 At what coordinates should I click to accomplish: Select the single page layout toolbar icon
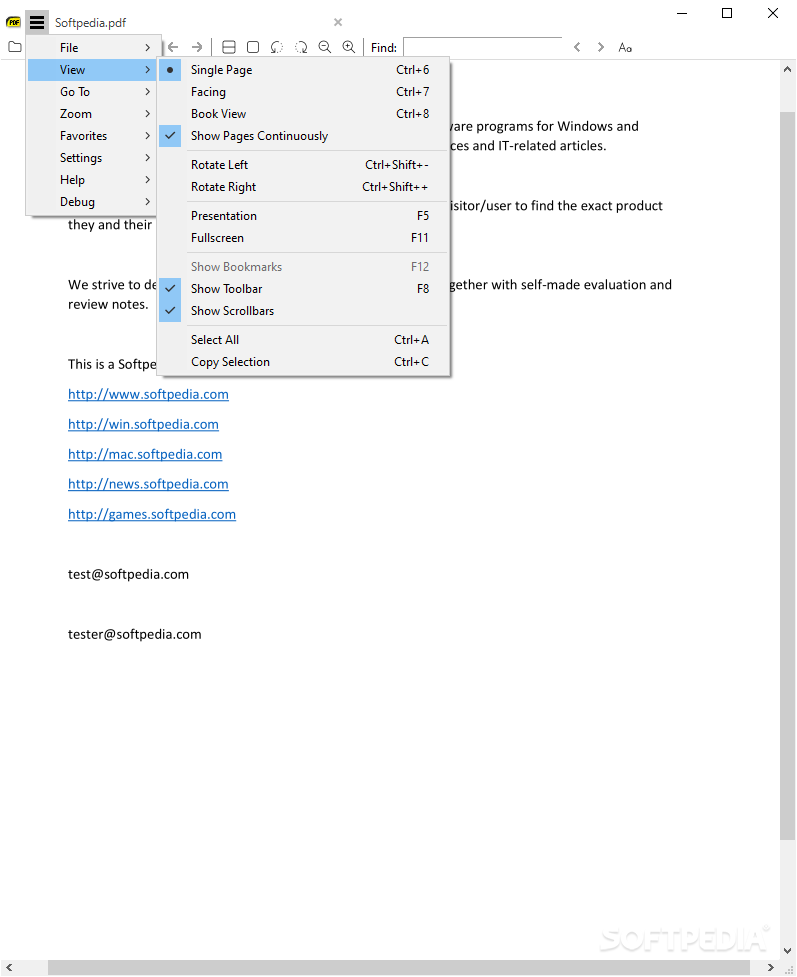click(x=253, y=47)
